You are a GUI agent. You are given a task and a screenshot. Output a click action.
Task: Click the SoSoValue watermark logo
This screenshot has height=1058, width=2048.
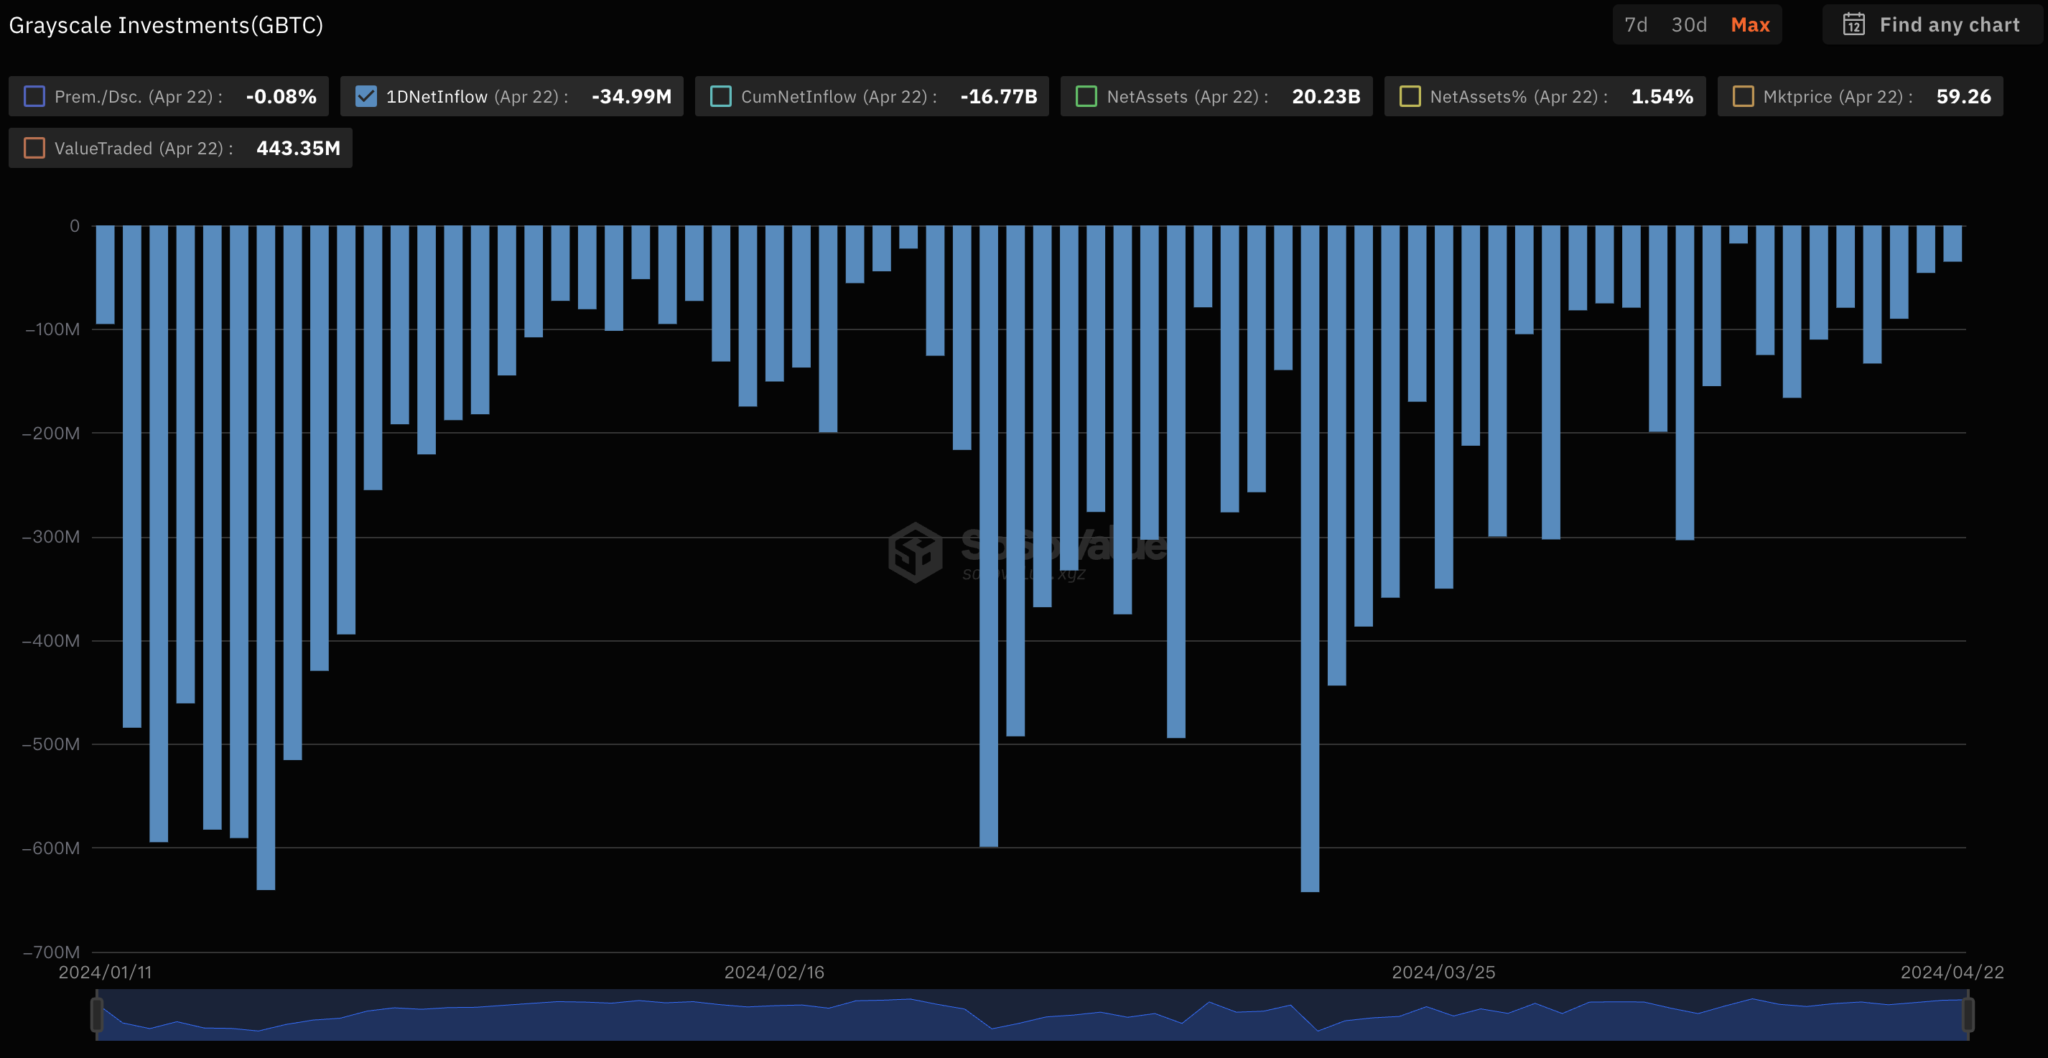tap(915, 551)
